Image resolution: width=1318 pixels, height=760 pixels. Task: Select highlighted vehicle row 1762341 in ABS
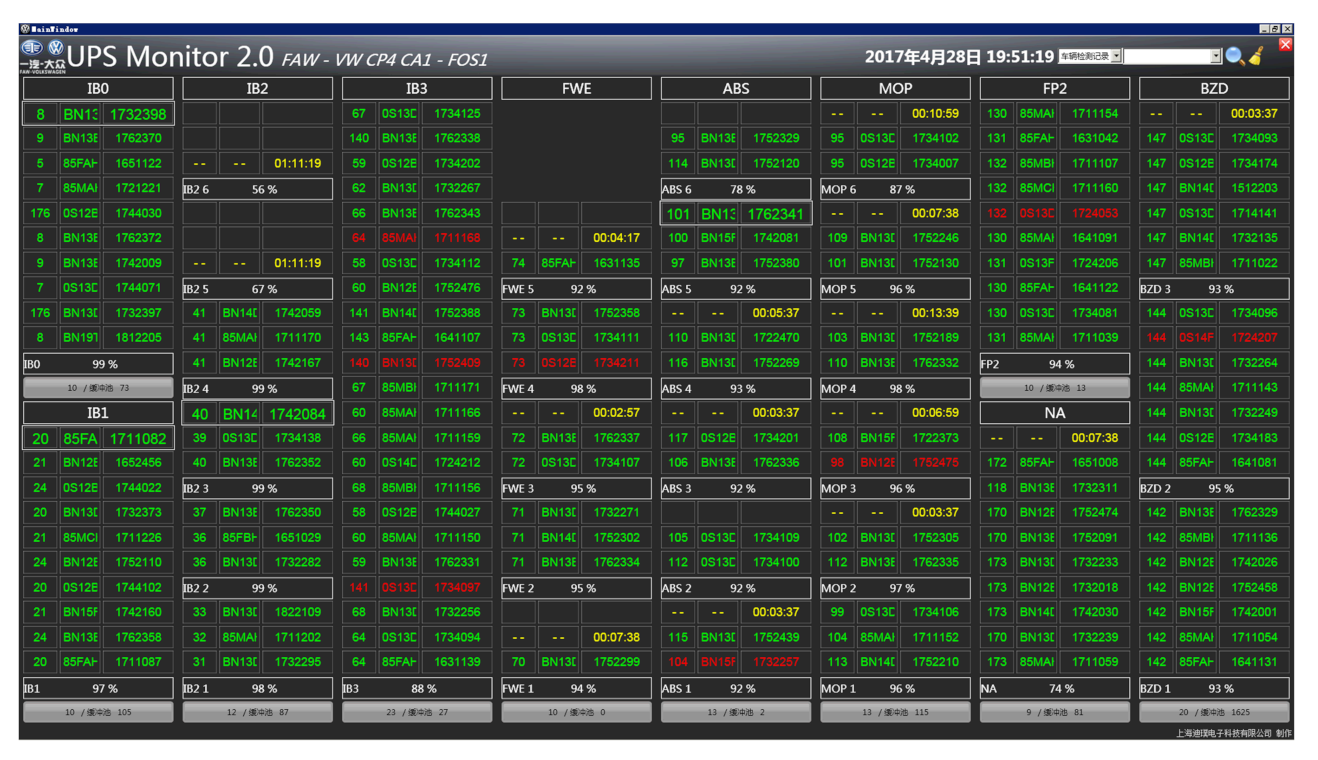coord(736,213)
